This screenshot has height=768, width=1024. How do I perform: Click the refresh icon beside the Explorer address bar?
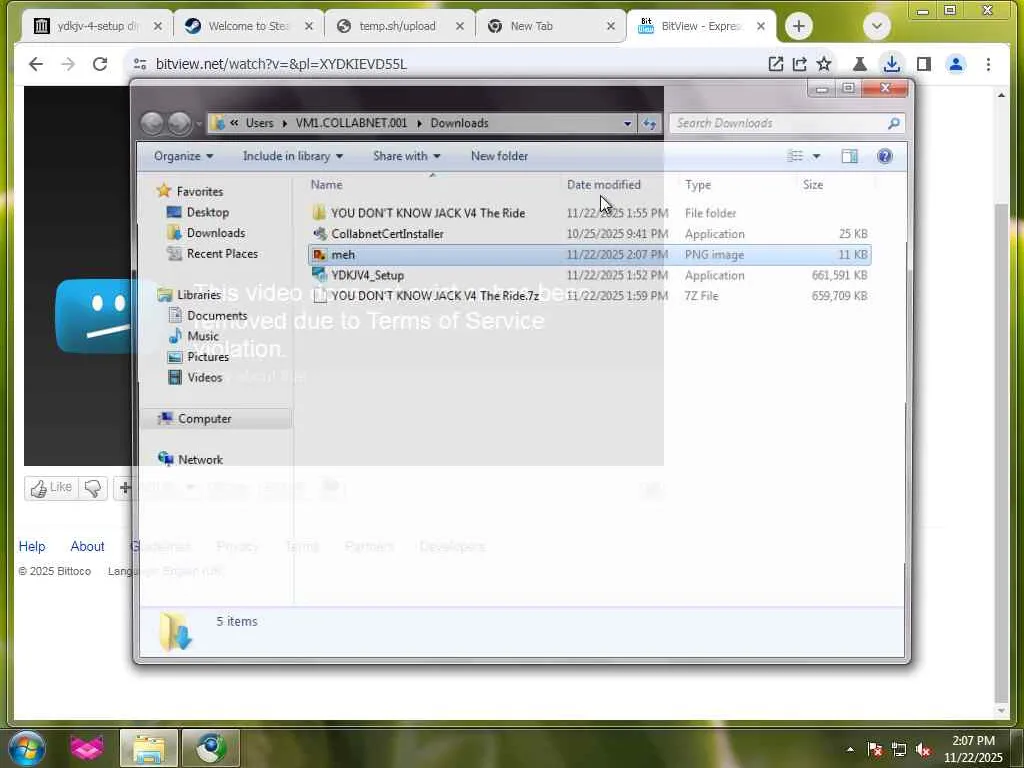(x=649, y=123)
